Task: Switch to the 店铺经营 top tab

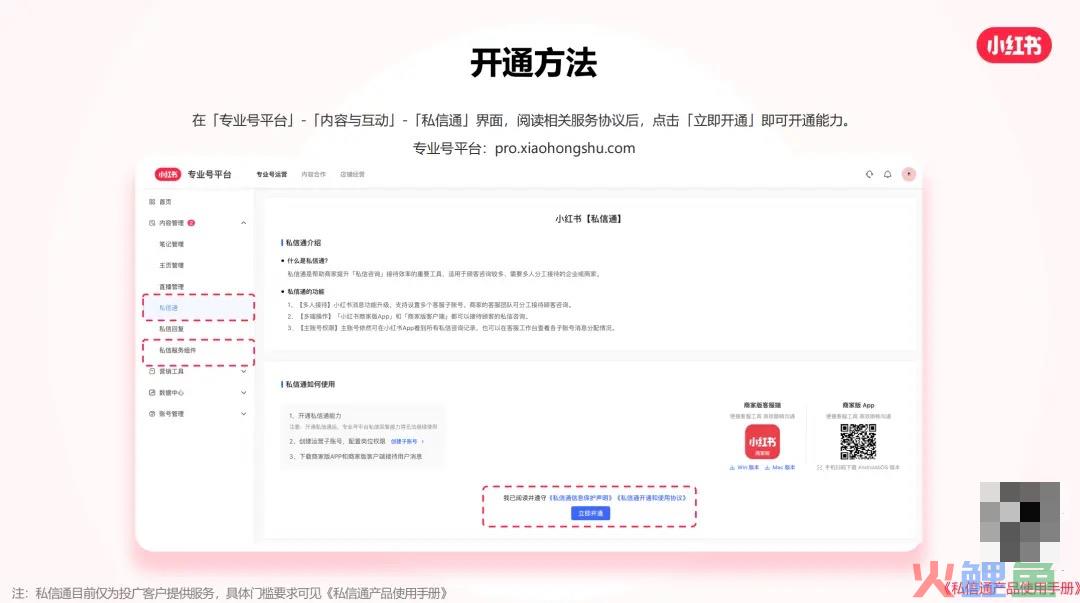Action: [x=352, y=174]
